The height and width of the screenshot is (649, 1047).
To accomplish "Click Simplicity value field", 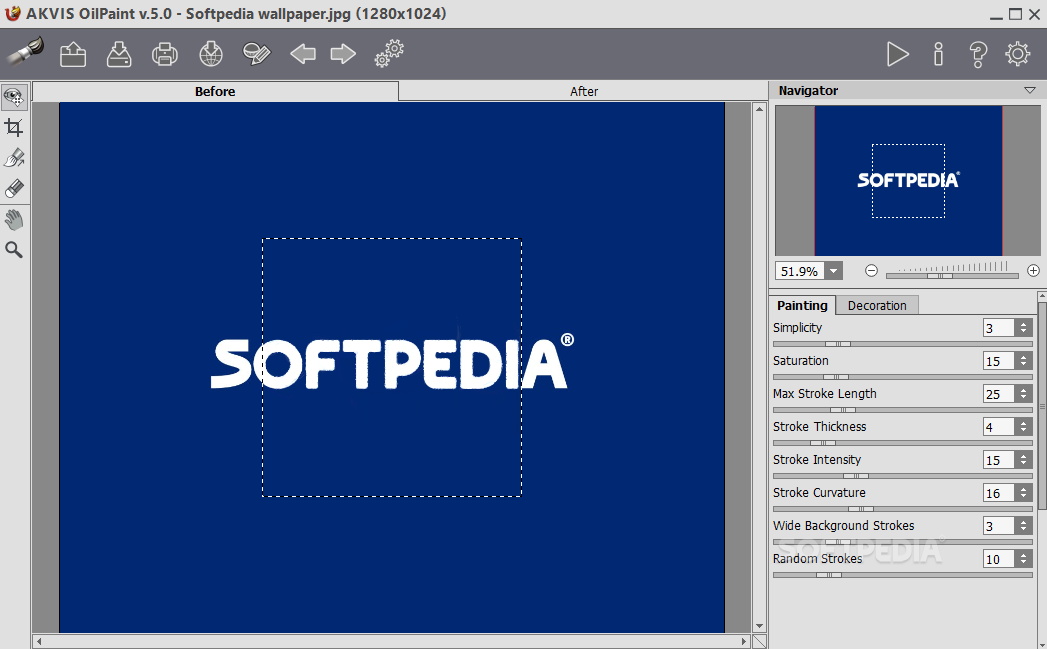I will (x=998, y=328).
